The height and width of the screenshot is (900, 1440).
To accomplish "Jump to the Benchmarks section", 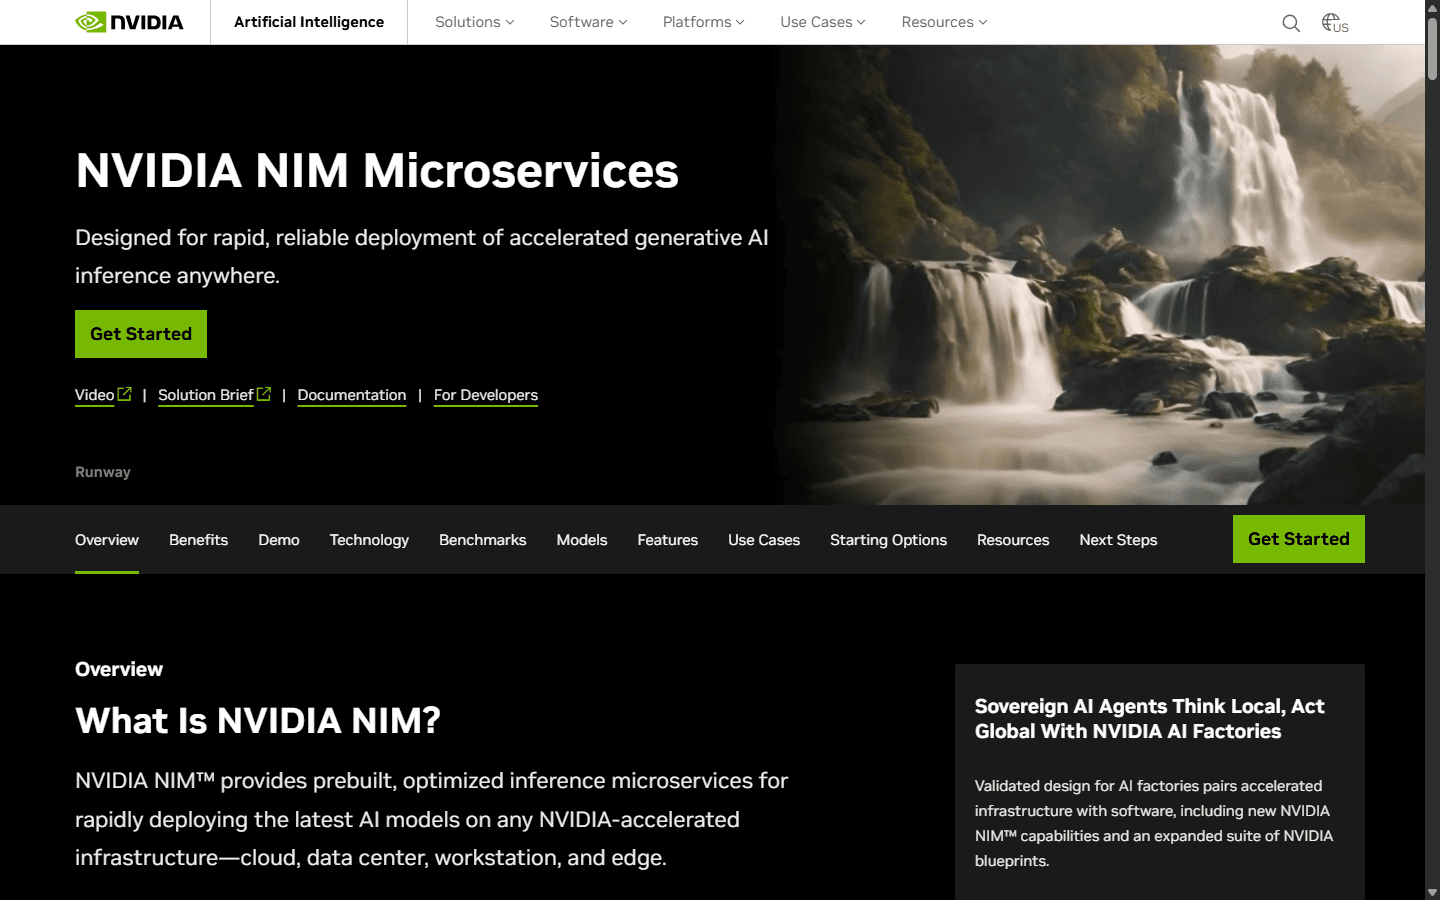I will point(482,540).
